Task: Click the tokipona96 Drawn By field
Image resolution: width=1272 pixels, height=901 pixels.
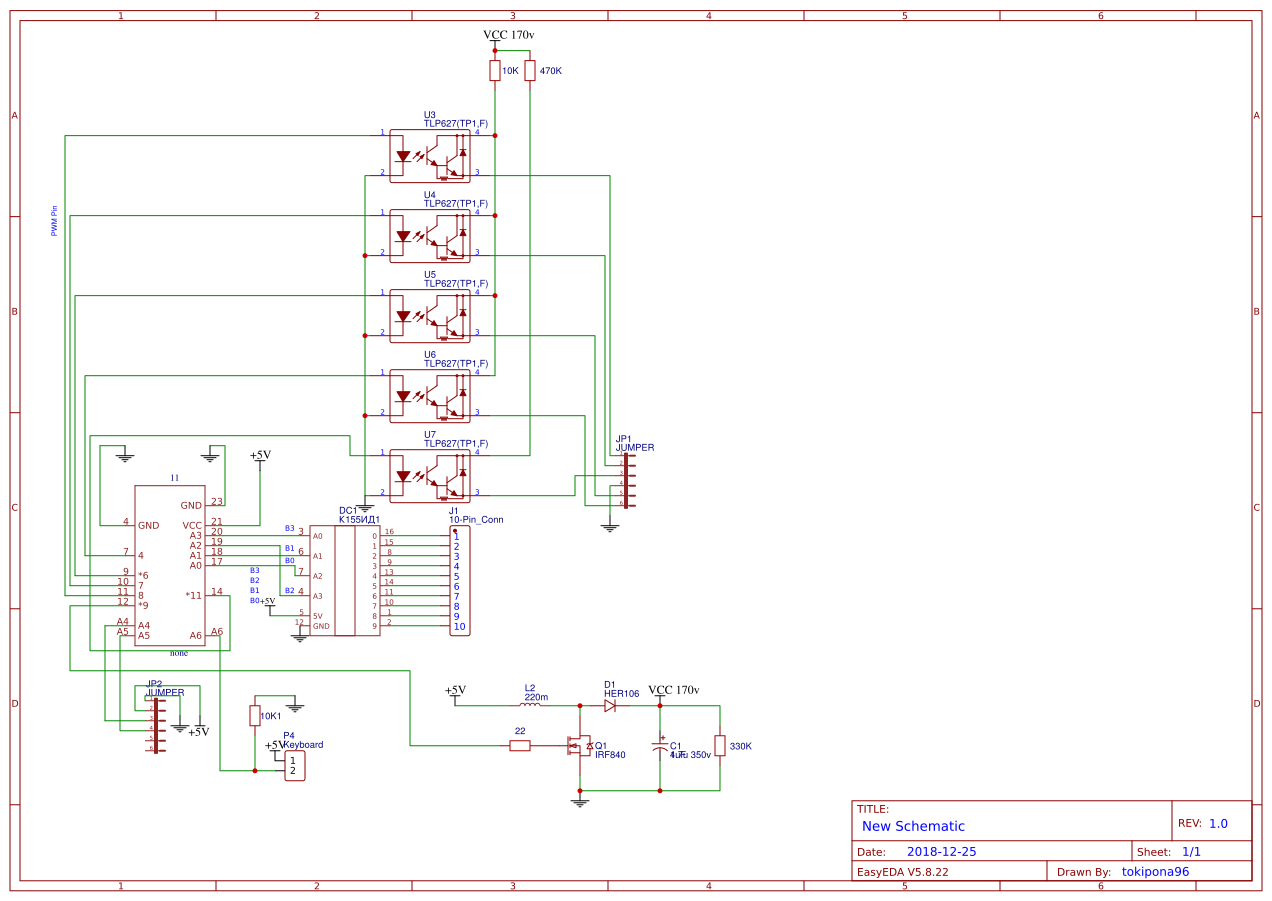Action: (1155, 871)
